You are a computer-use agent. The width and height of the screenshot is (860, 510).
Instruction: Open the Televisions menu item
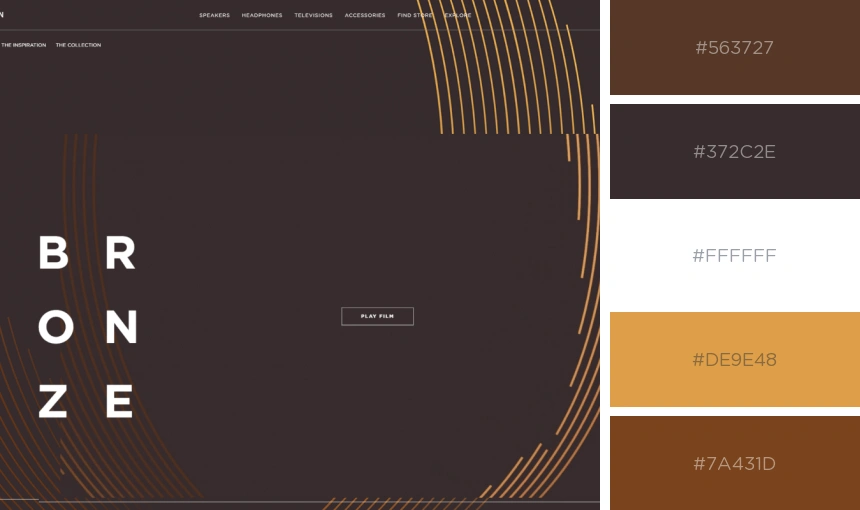(314, 15)
